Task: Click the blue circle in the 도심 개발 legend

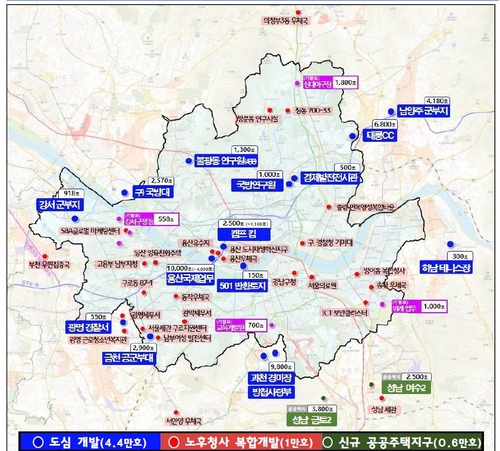Action: pos(38,442)
